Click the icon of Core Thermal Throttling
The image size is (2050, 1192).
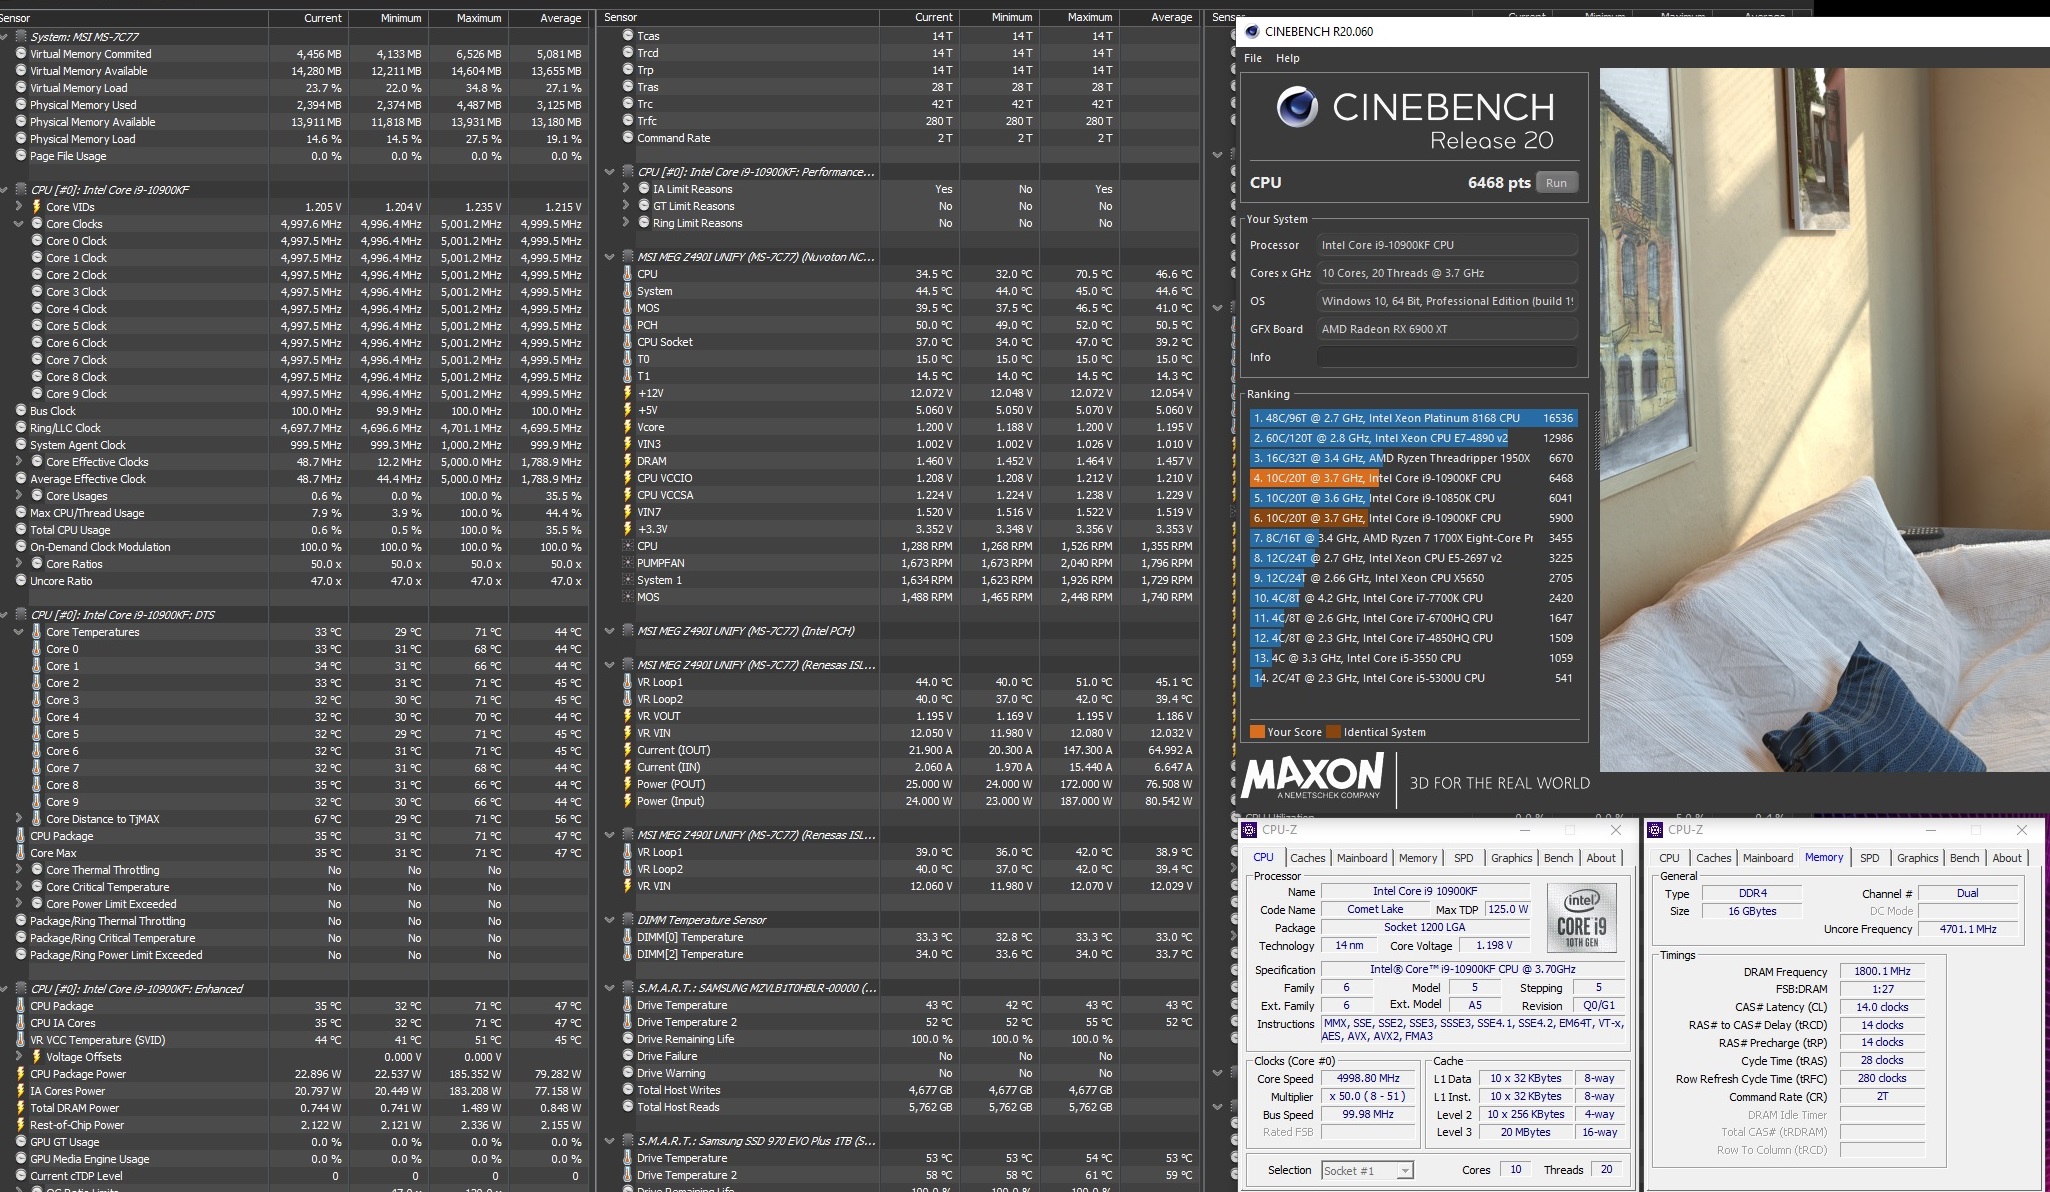point(37,870)
